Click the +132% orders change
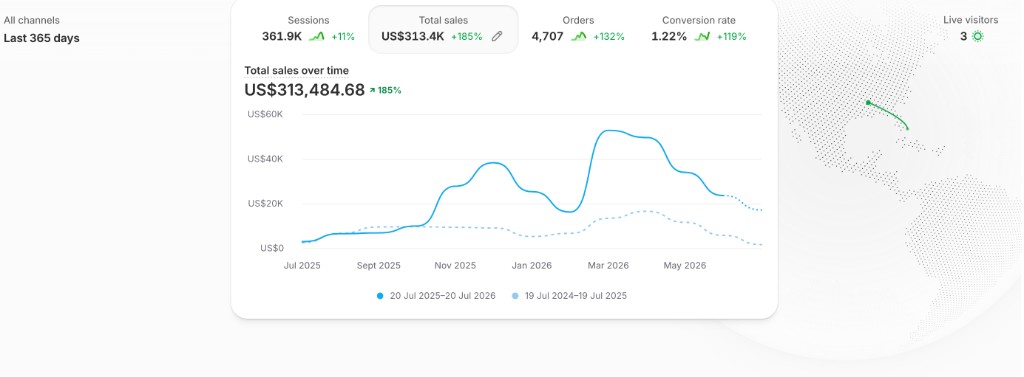The width and height of the screenshot is (1024, 377). (609, 37)
